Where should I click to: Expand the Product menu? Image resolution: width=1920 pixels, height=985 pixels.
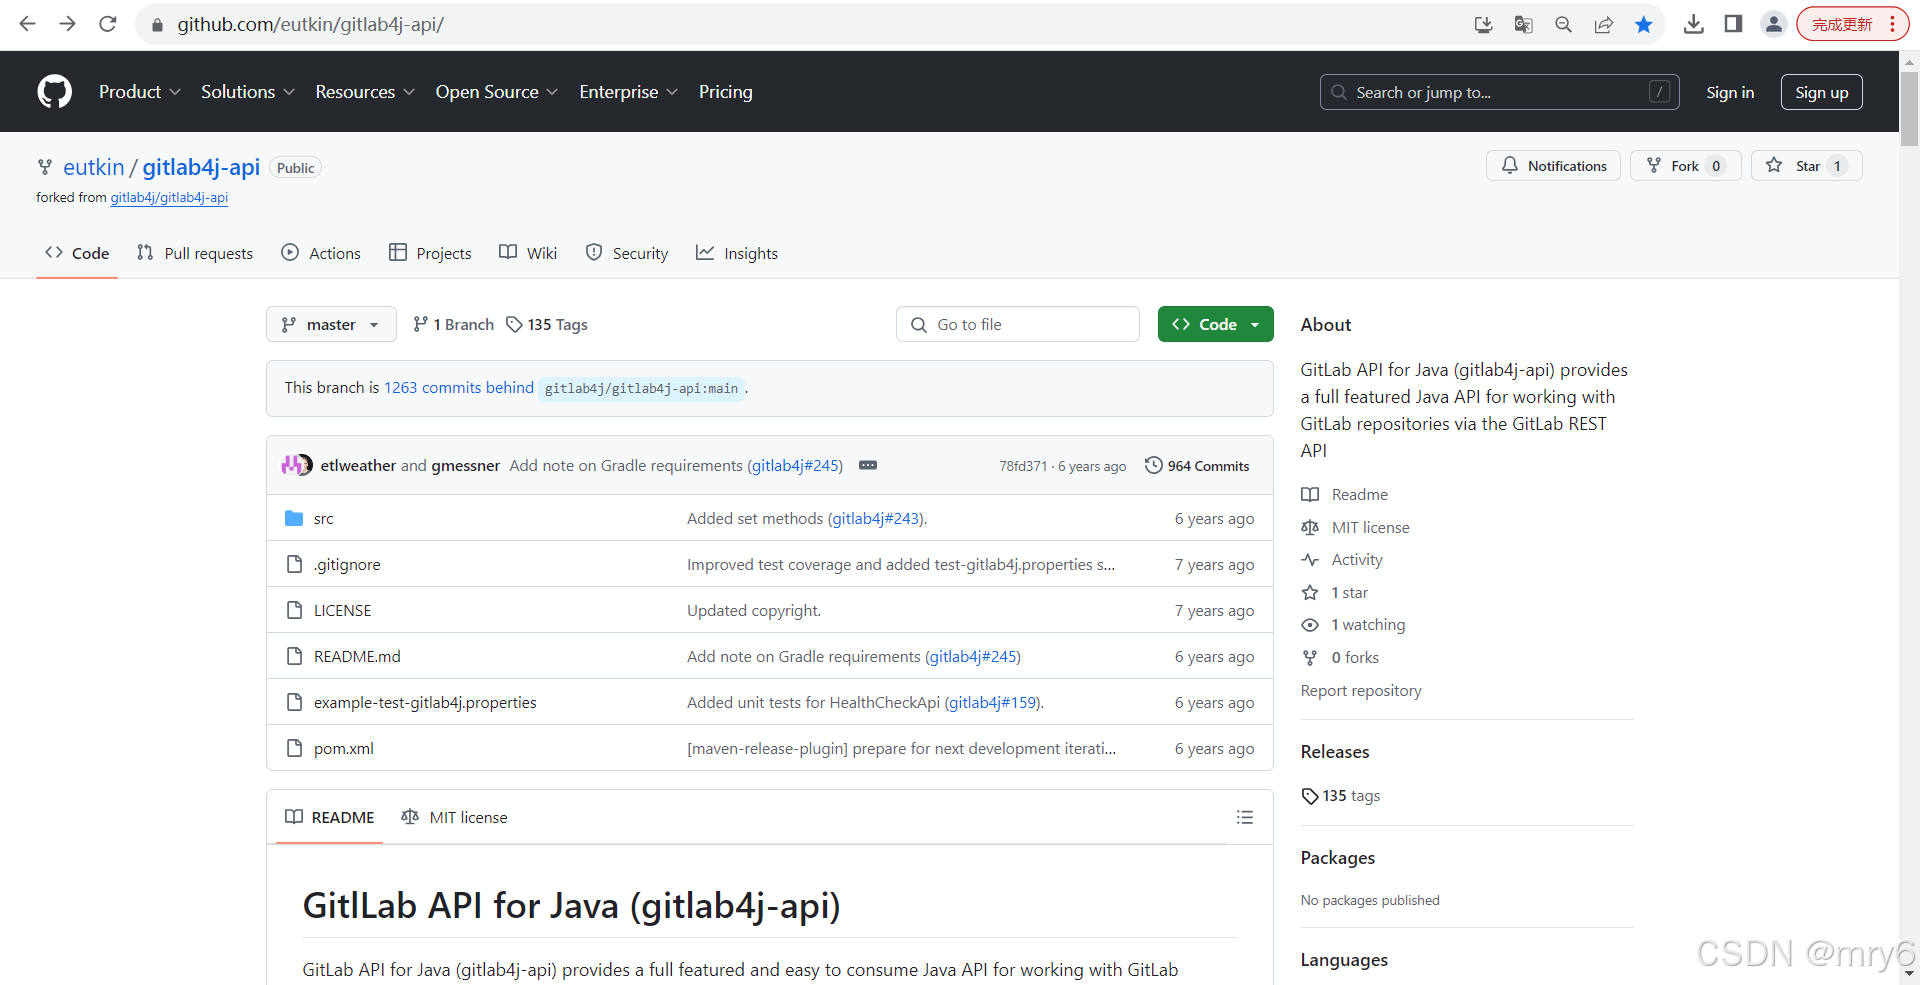click(x=139, y=92)
